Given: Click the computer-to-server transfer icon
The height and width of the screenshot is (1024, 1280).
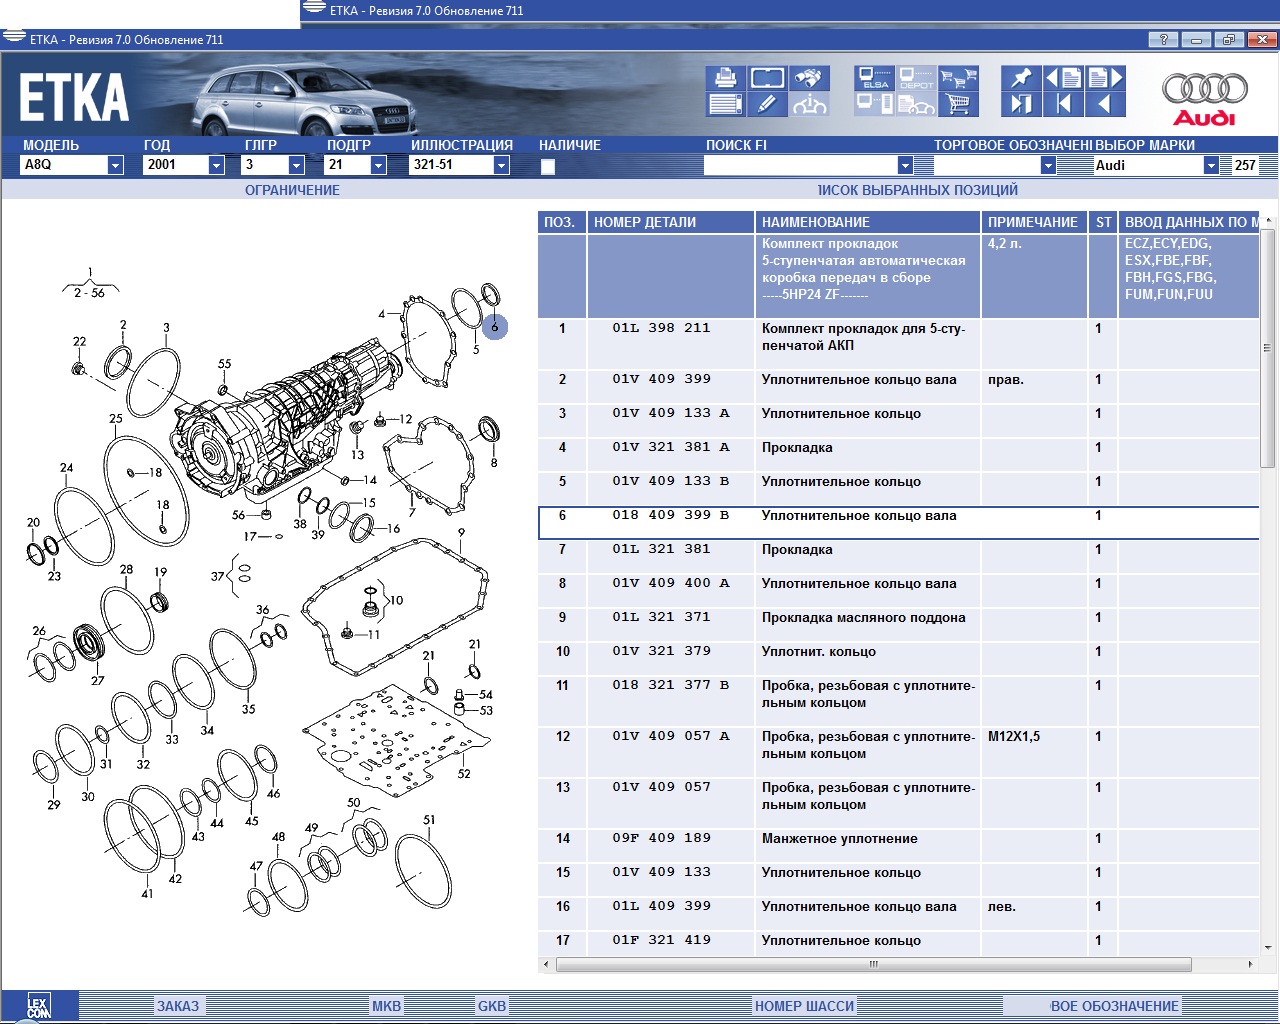Looking at the screenshot, I should point(875,103).
